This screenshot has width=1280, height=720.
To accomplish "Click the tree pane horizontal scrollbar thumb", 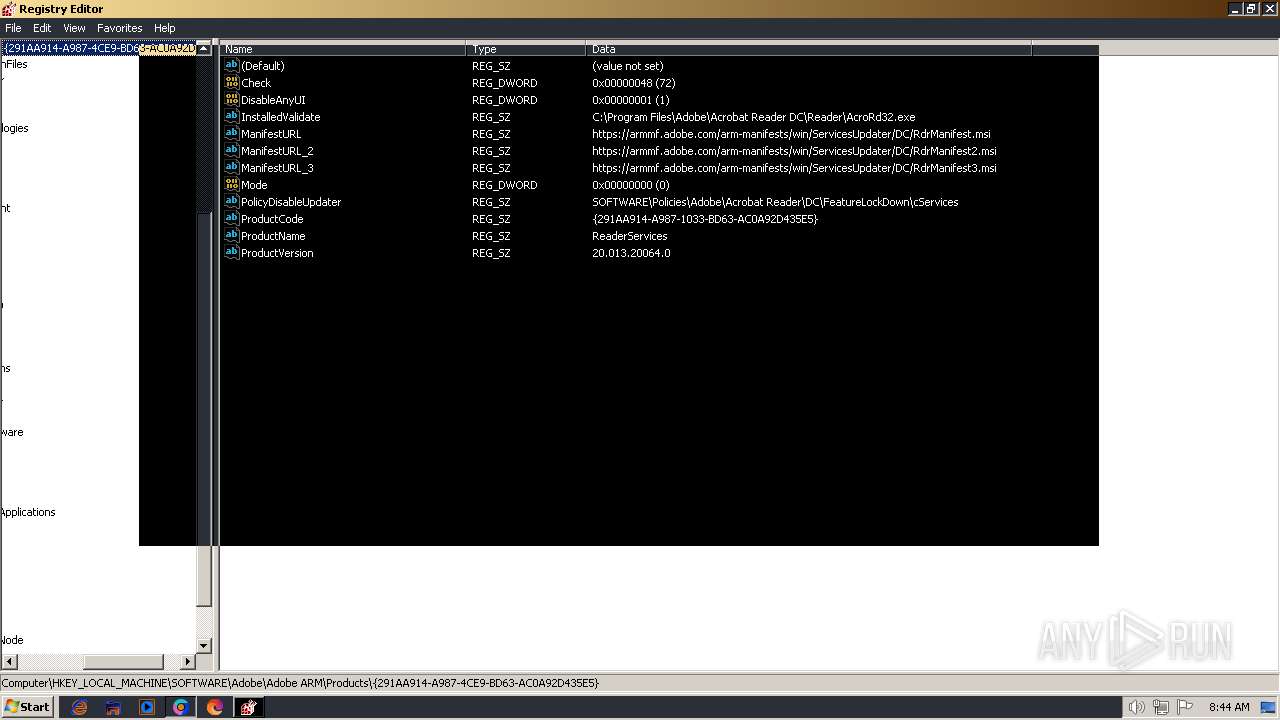I will click(x=123, y=662).
